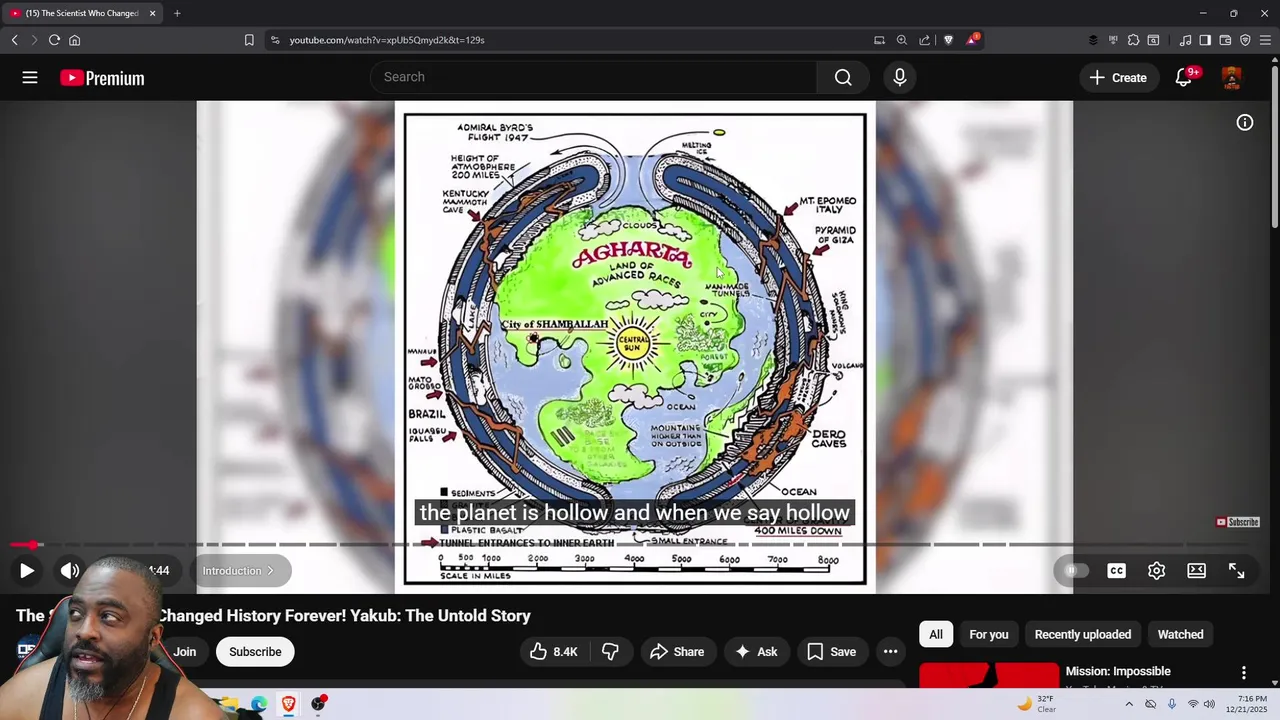Expand Introduction chapter list

238,571
